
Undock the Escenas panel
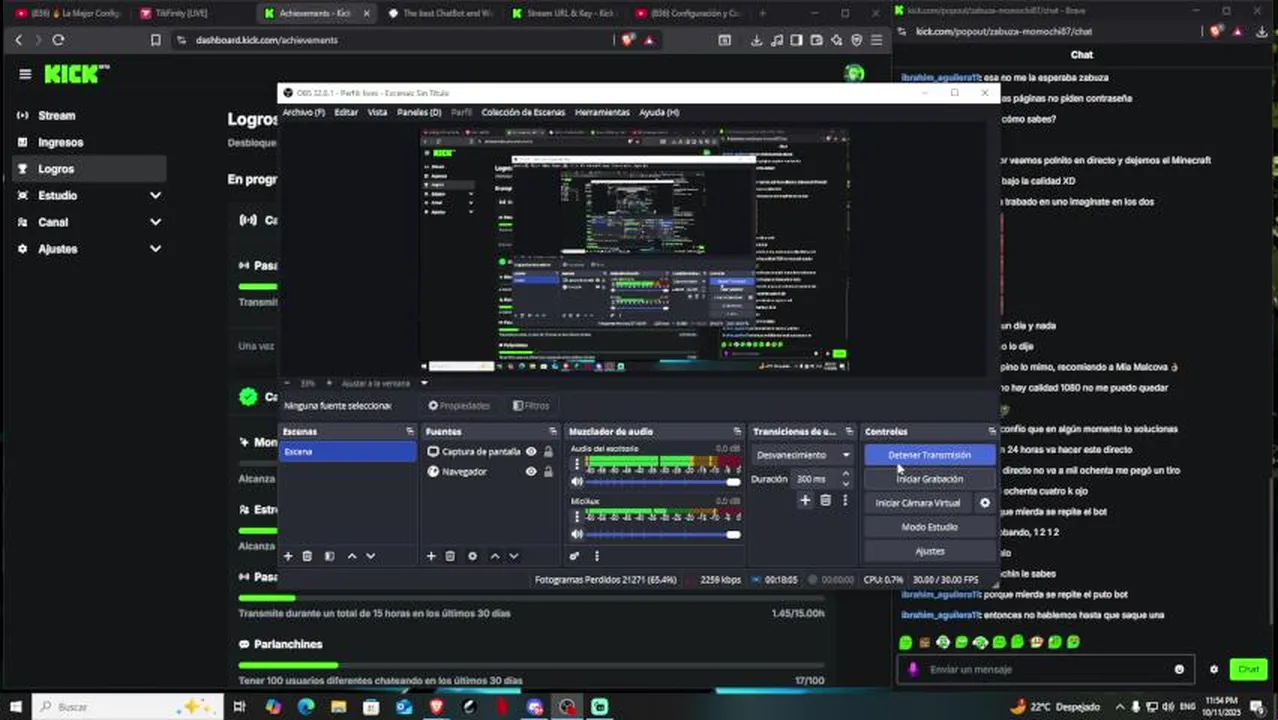click(410, 431)
